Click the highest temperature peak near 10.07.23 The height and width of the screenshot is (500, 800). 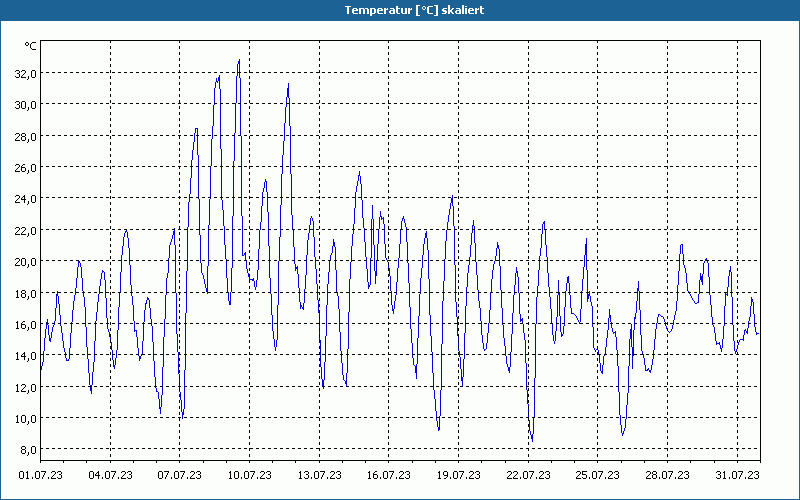pos(239,61)
